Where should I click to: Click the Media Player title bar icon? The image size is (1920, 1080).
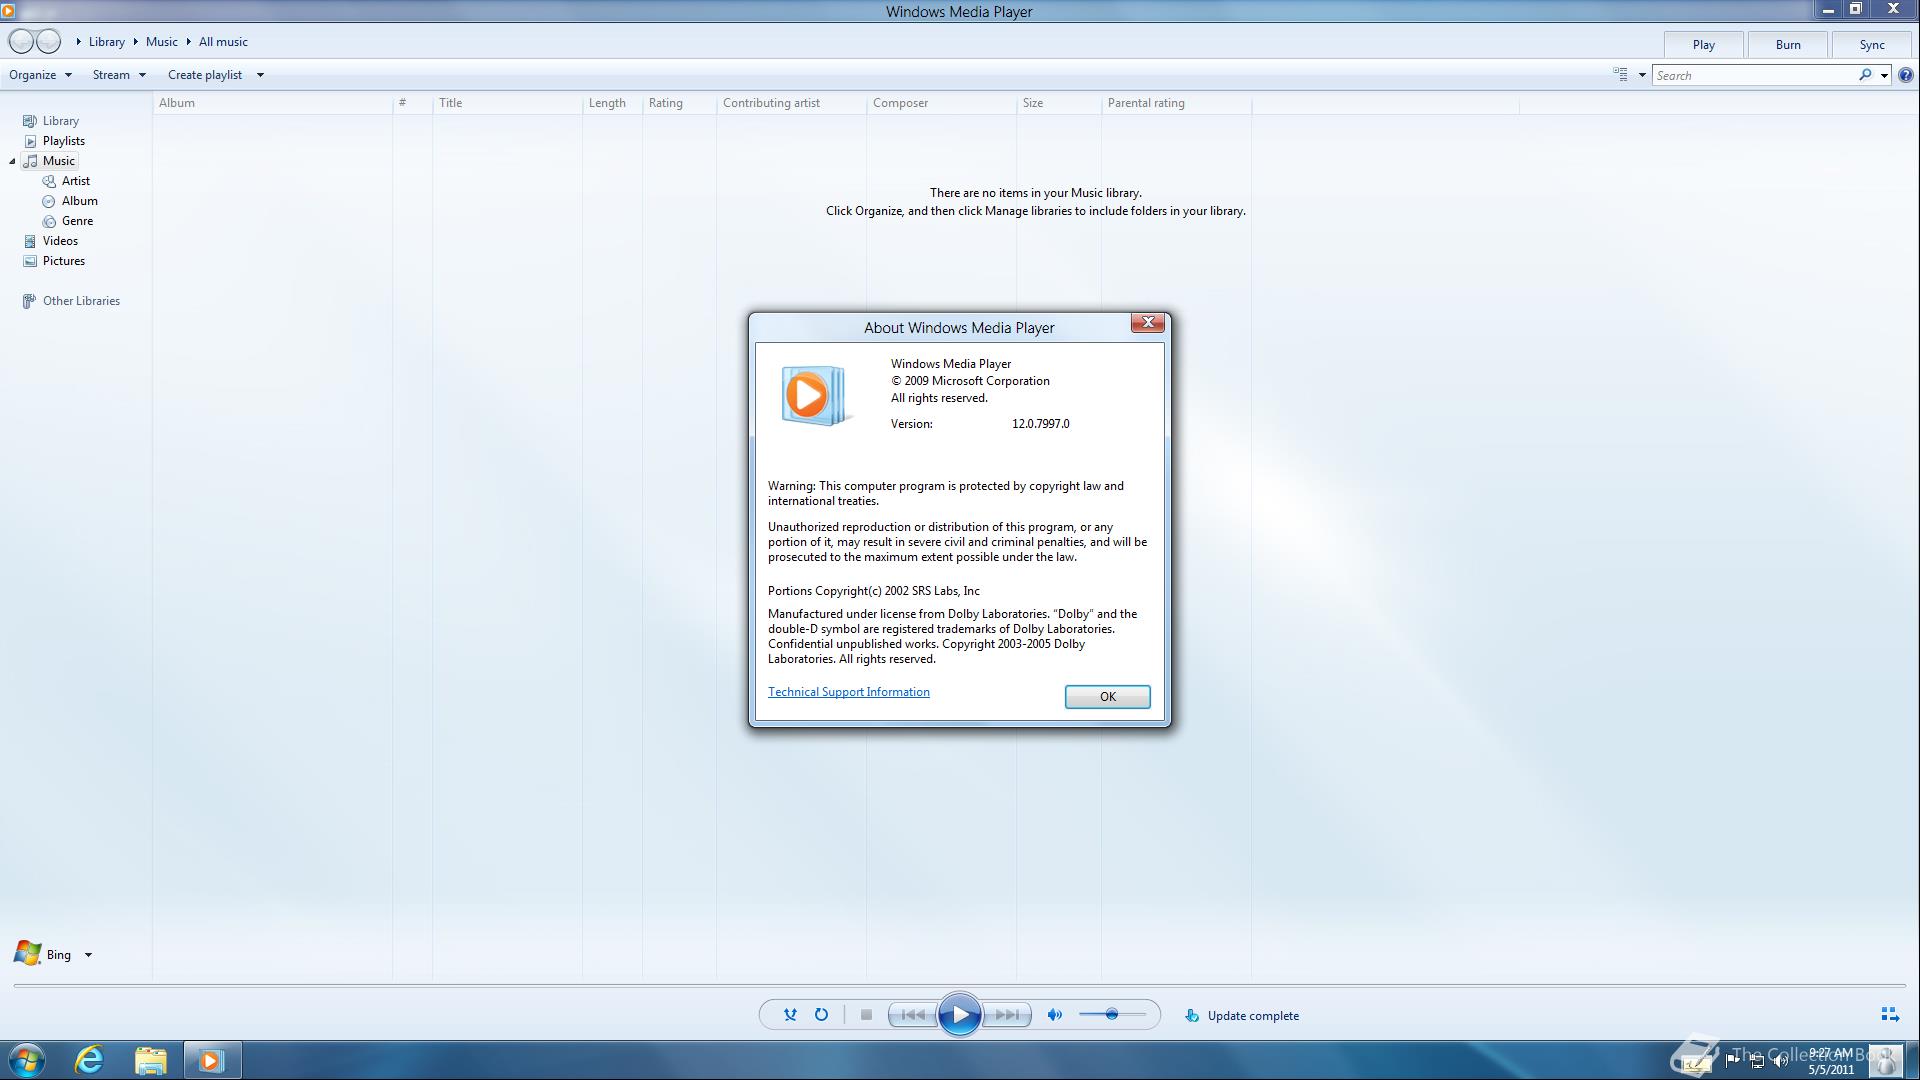click(x=7, y=11)
